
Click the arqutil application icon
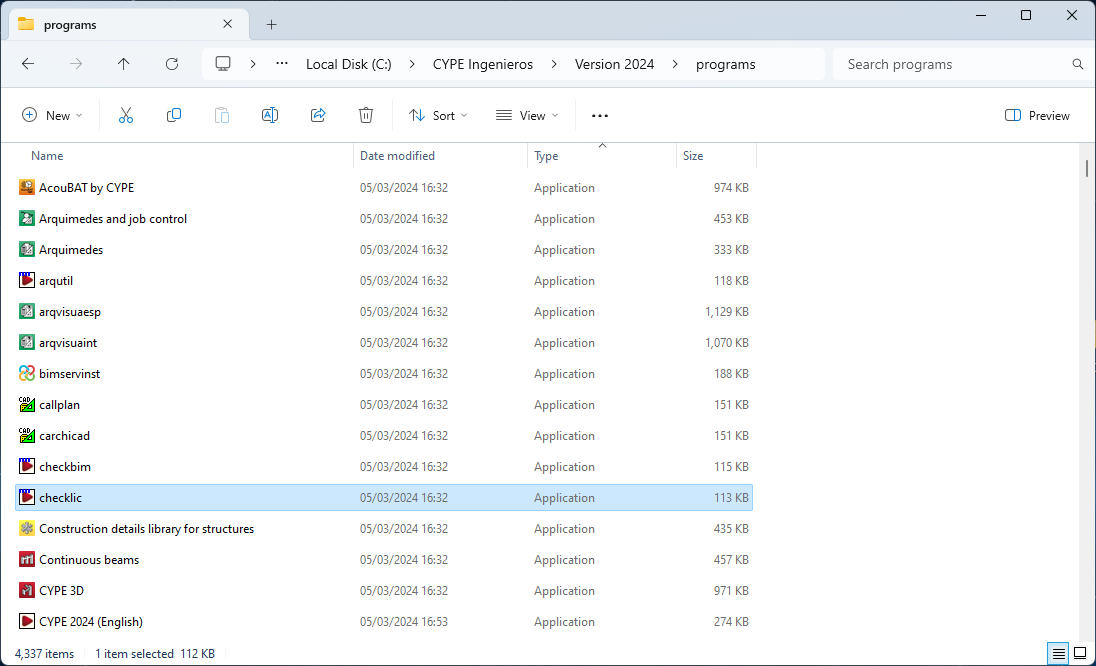coord(27,280)
